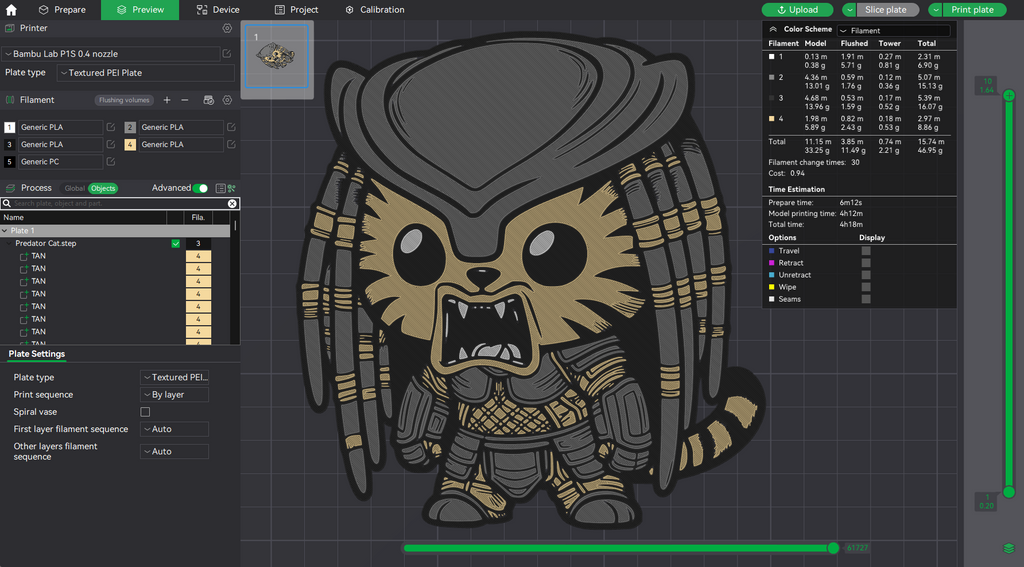Toggle Retract display checkbox
The image size is (1024, 567).
click(866, 263)
